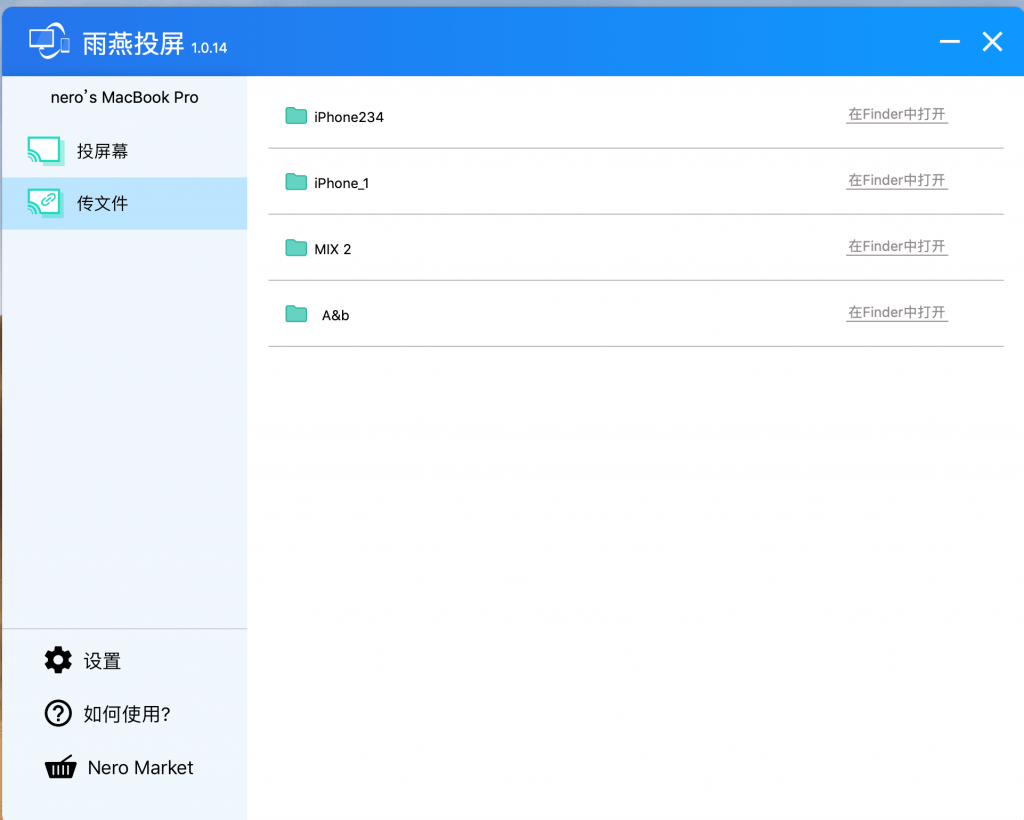This screenshot has width=1024, height=820.
Task: Click the 传文件 file transfer icon
Action: click(45, 203)
